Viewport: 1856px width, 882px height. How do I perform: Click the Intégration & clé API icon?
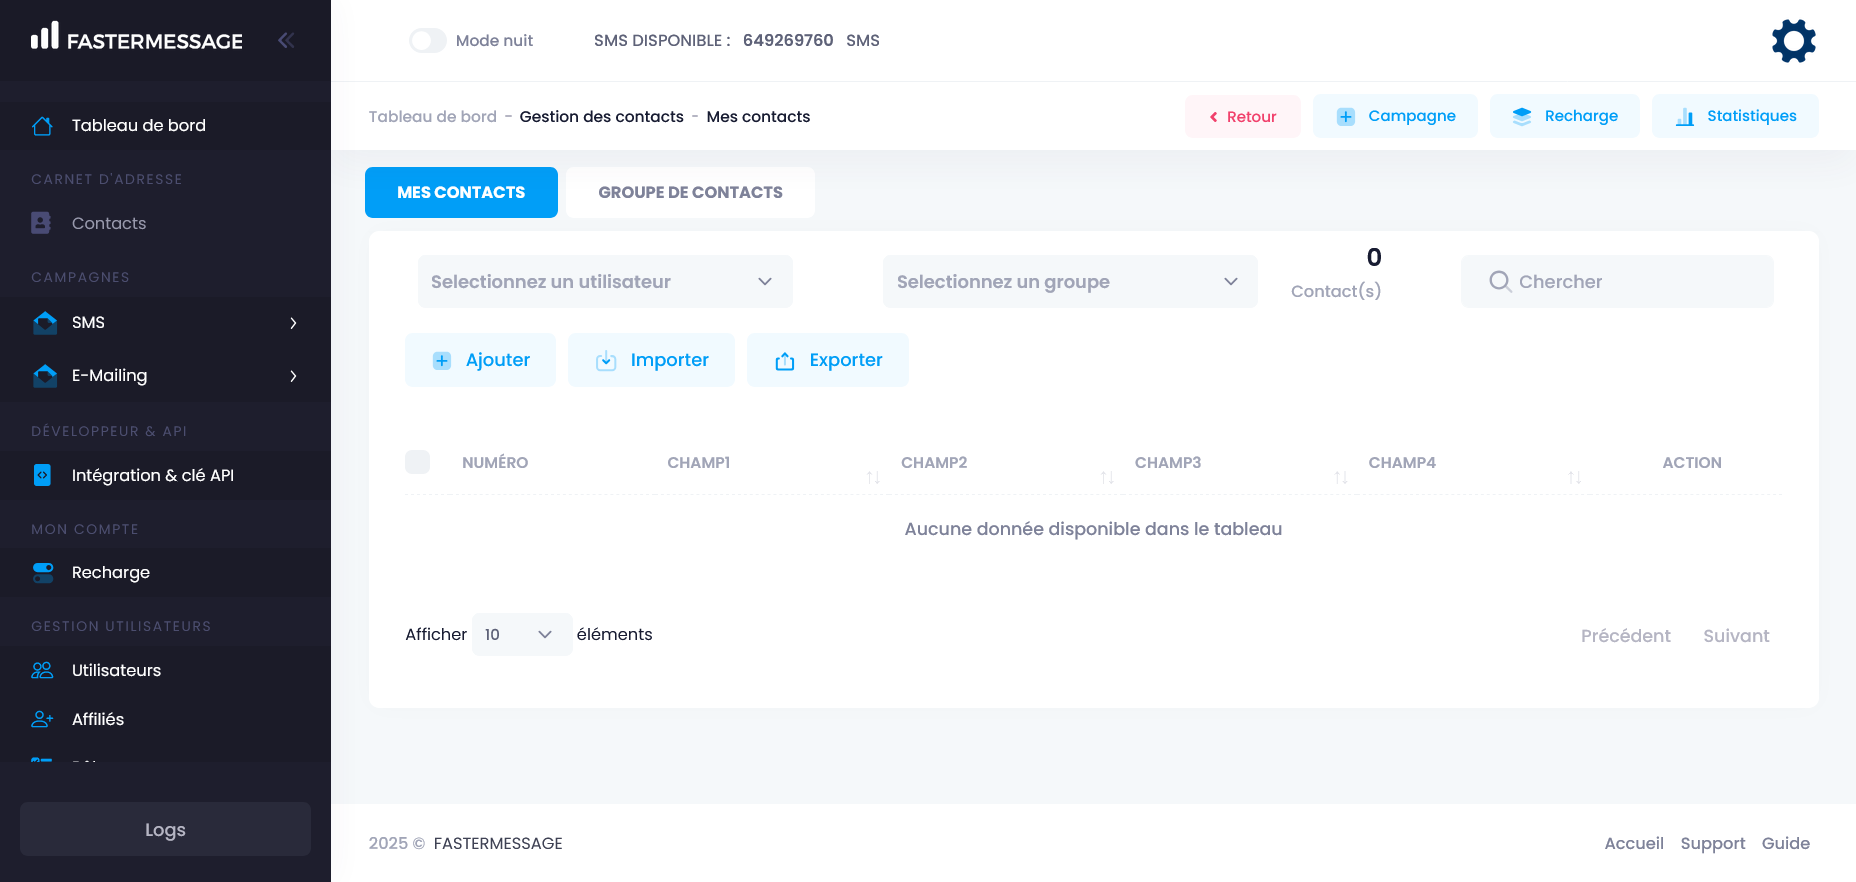click(x=42, y=475)
